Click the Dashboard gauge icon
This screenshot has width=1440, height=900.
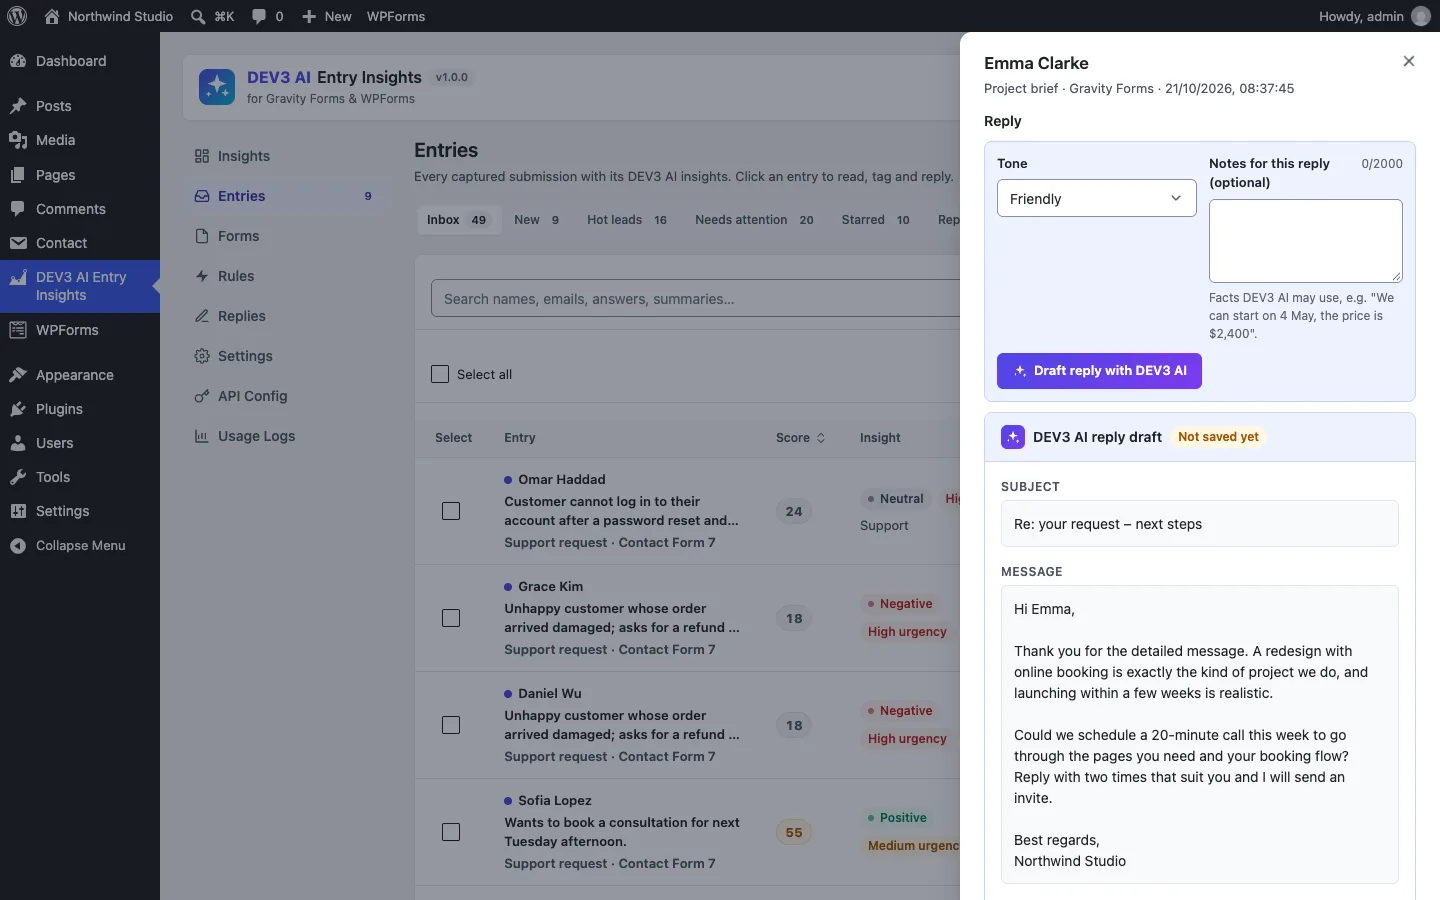point(18,61)
